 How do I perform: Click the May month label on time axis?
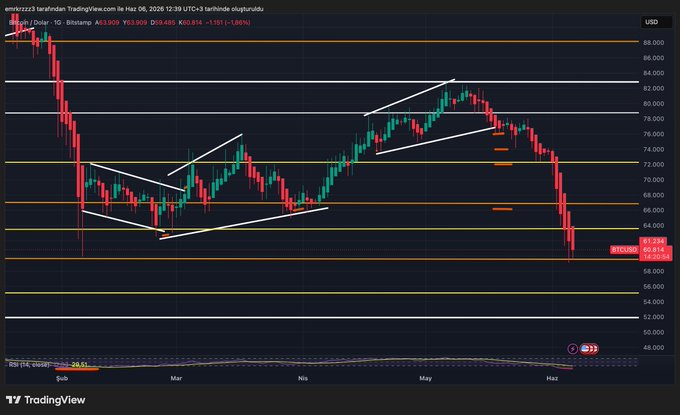(x=425, y=378)
